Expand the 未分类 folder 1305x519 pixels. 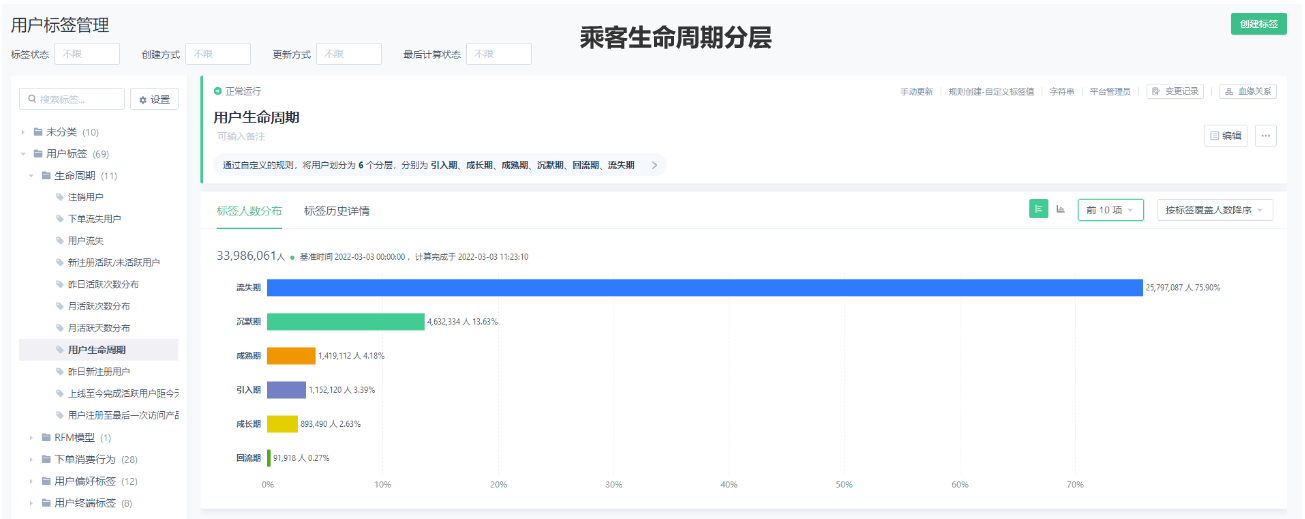[x=24, y=132]
